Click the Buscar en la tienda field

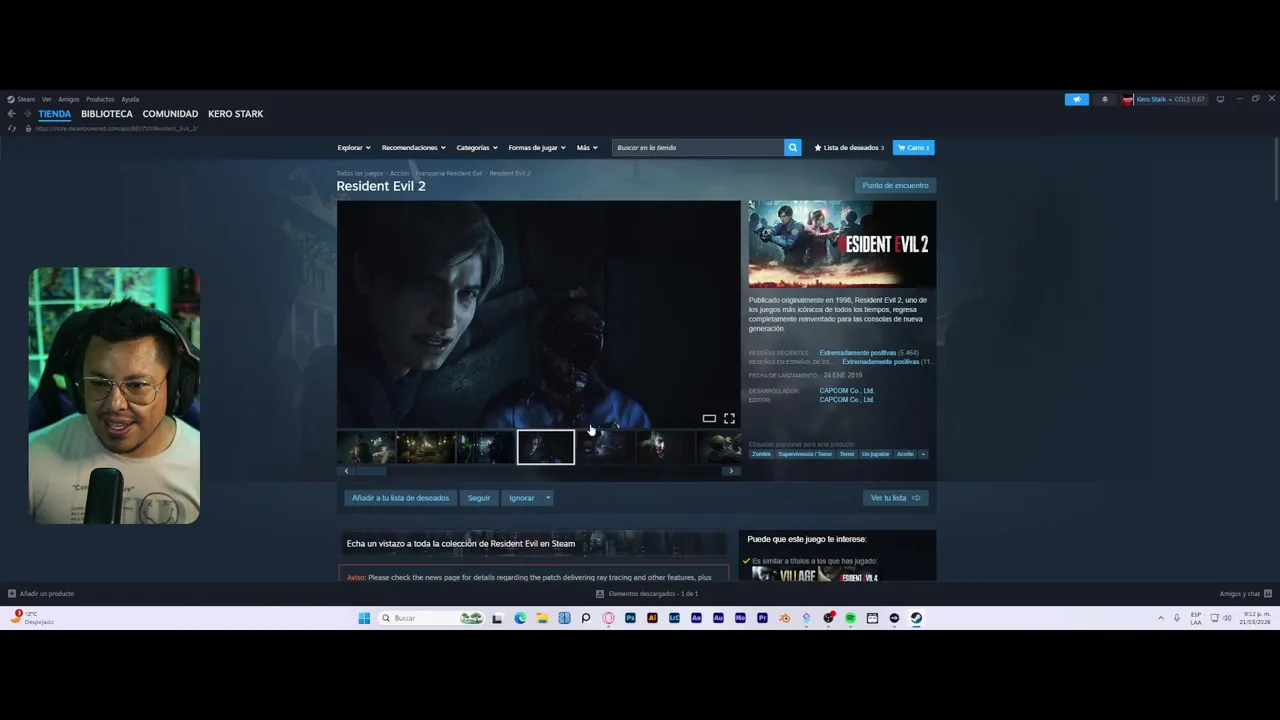point(698,148)
